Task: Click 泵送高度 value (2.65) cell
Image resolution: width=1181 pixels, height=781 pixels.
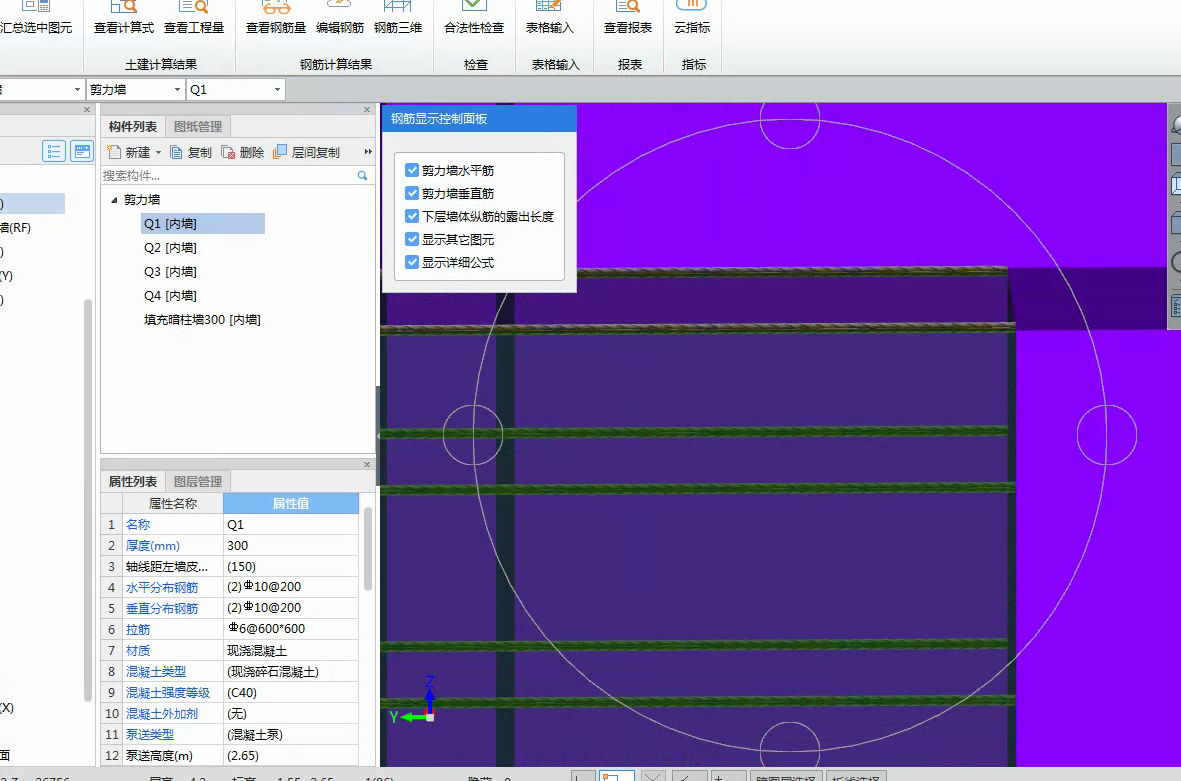Action: coord(291,755)
